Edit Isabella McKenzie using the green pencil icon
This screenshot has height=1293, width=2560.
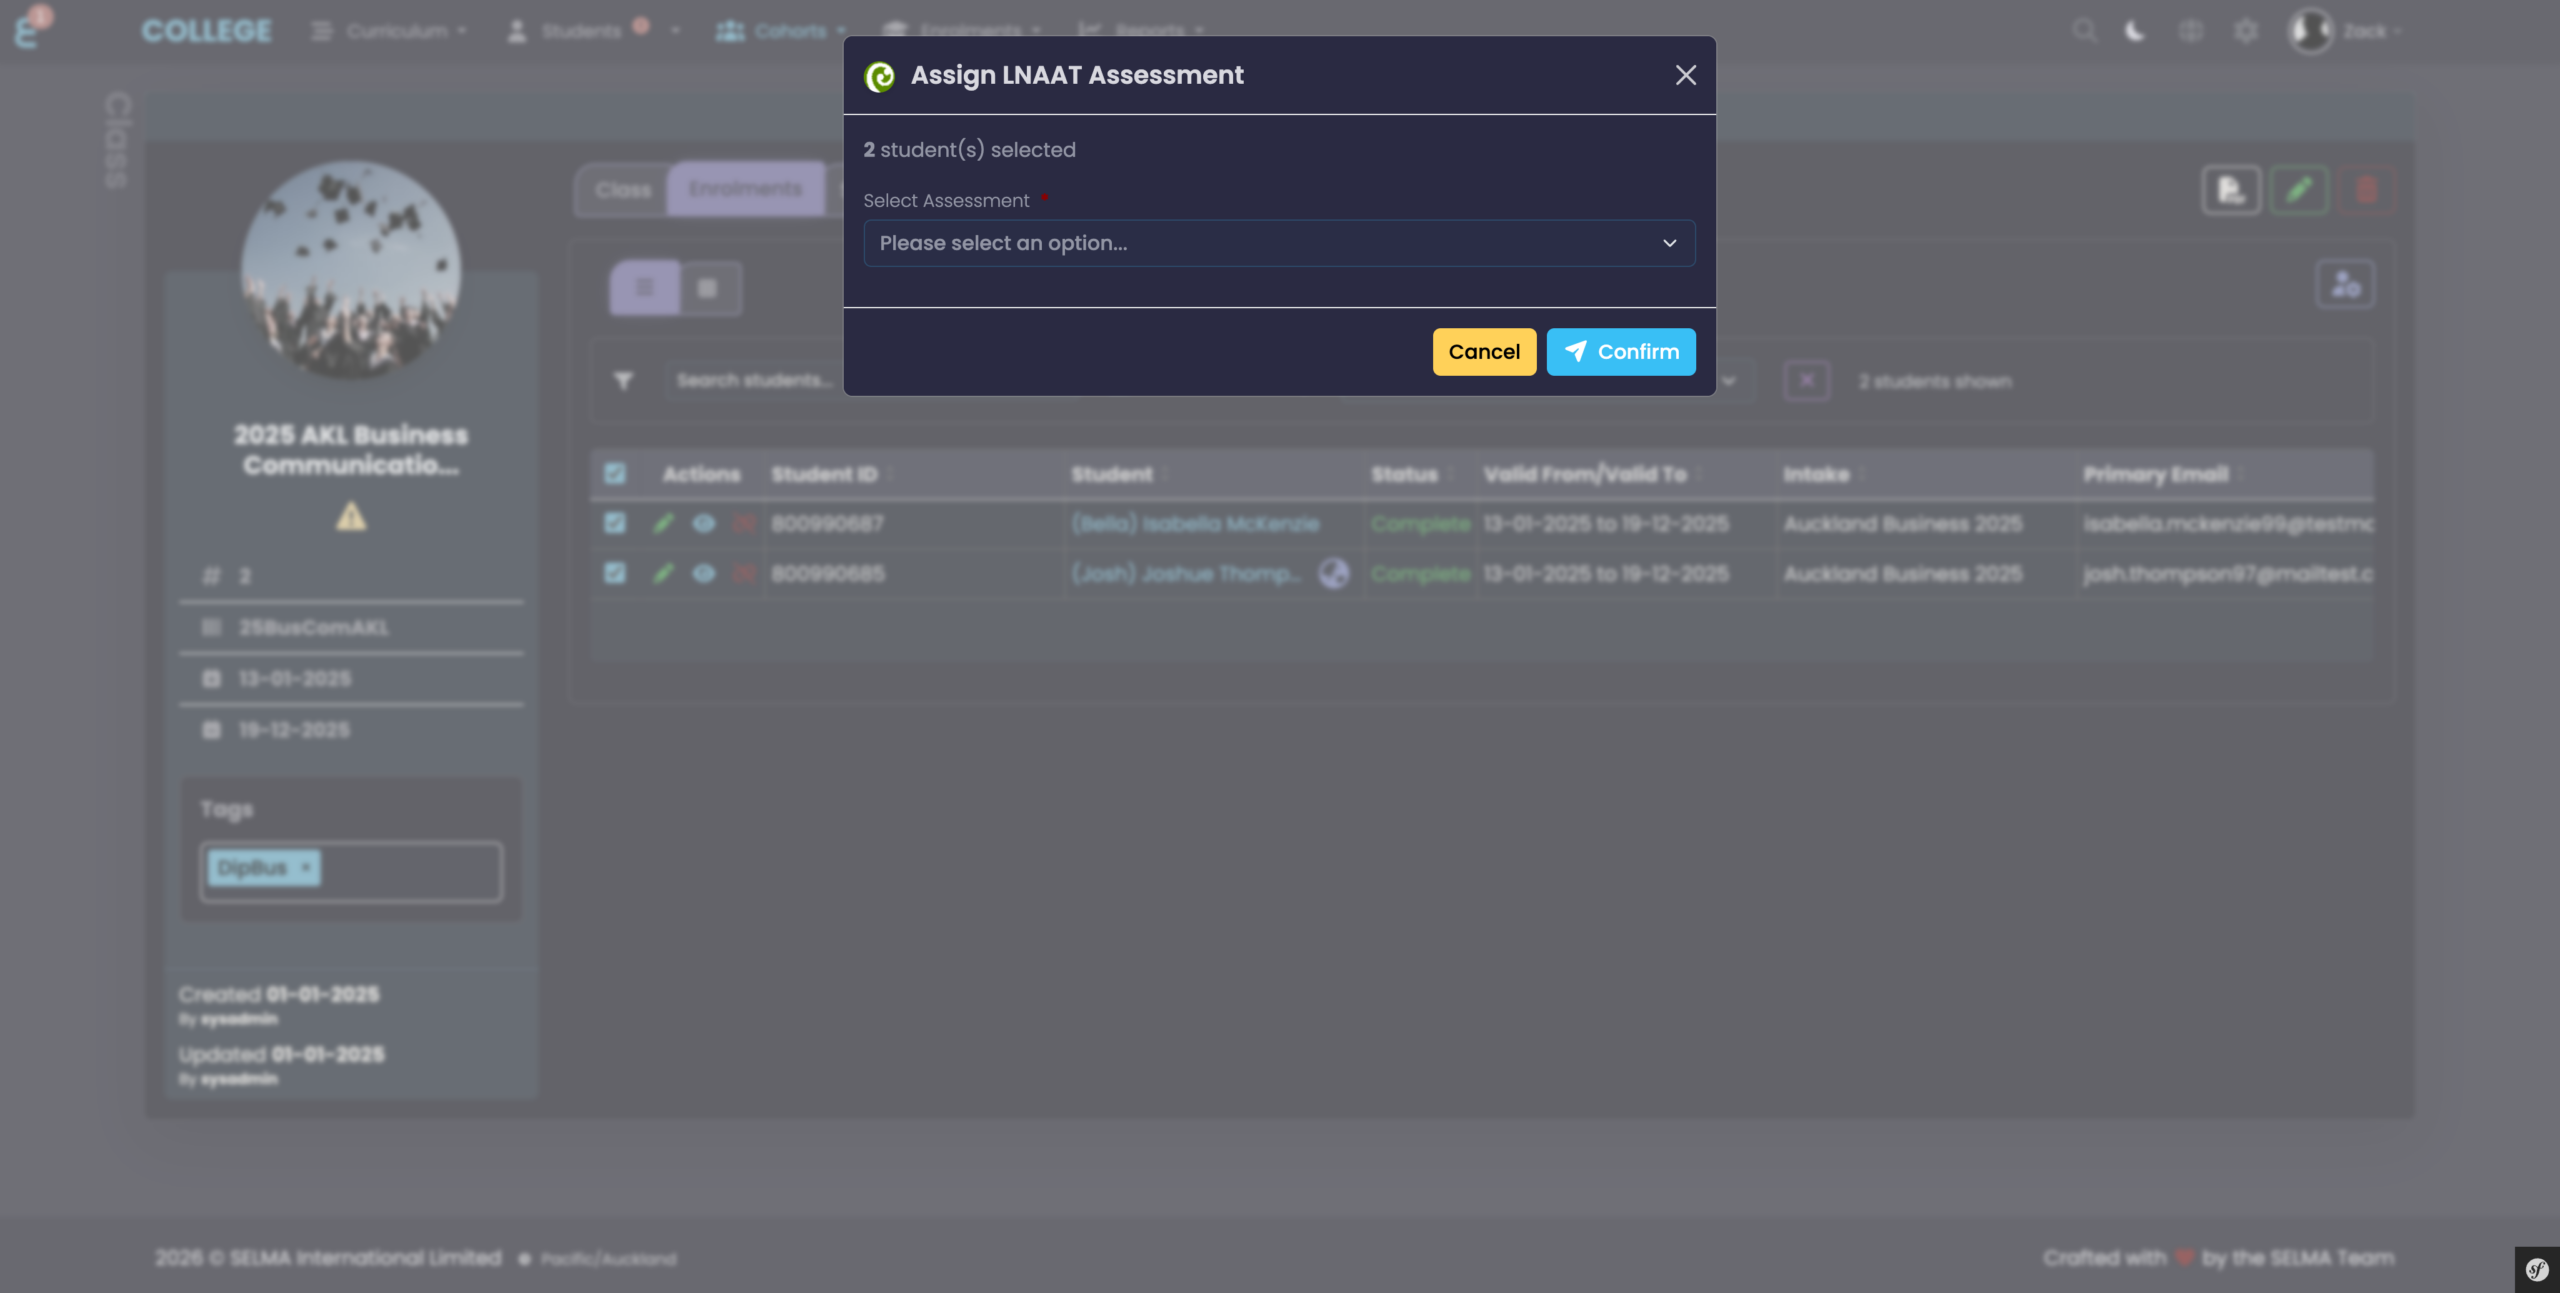coord(663,523)
